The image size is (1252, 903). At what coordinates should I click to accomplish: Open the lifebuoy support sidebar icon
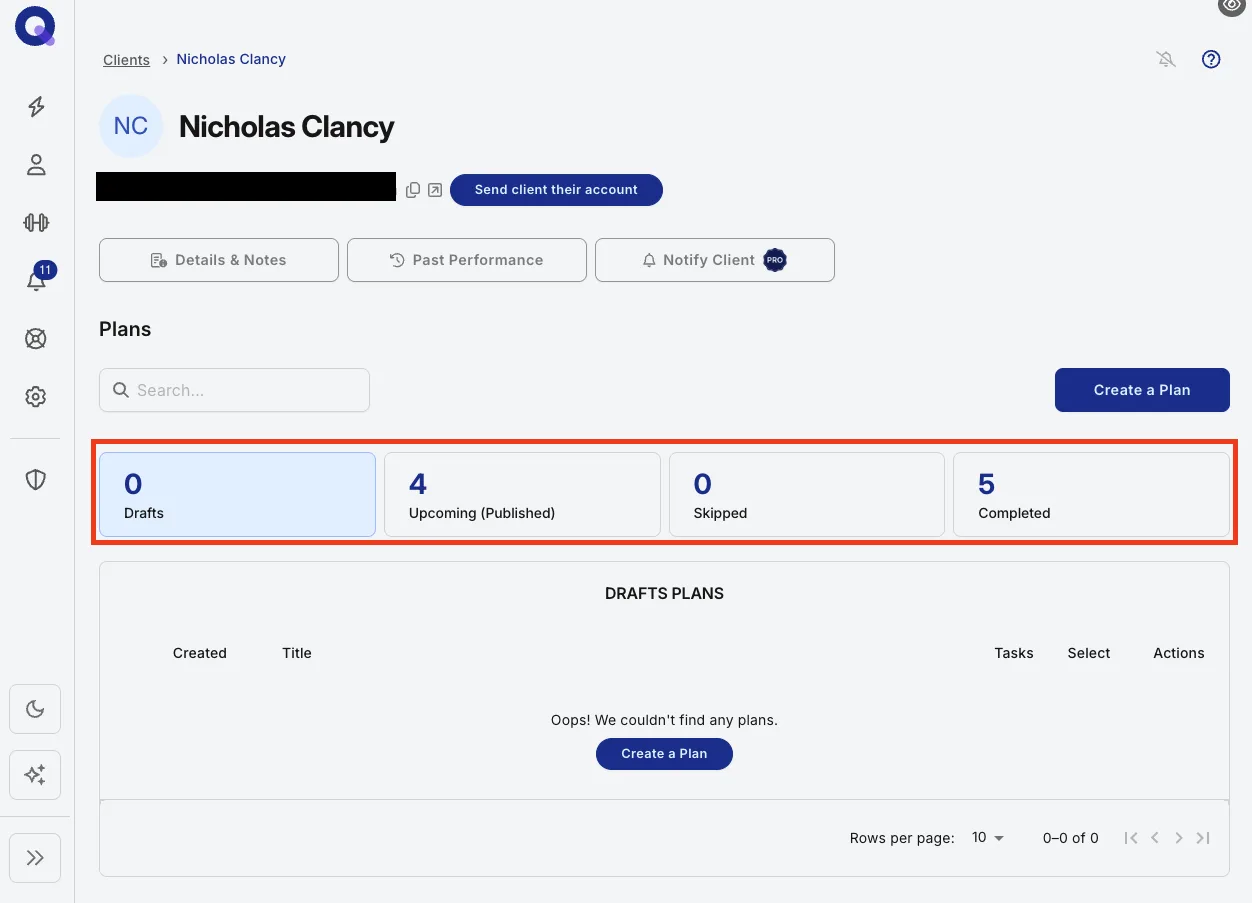coord(36,339)
